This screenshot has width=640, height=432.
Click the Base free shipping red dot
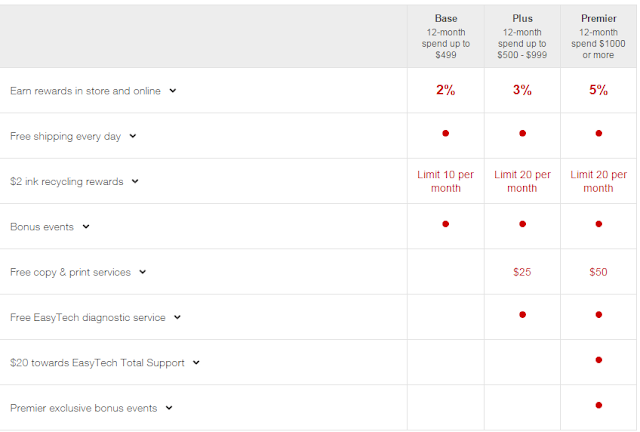click(x=445, y=133)
